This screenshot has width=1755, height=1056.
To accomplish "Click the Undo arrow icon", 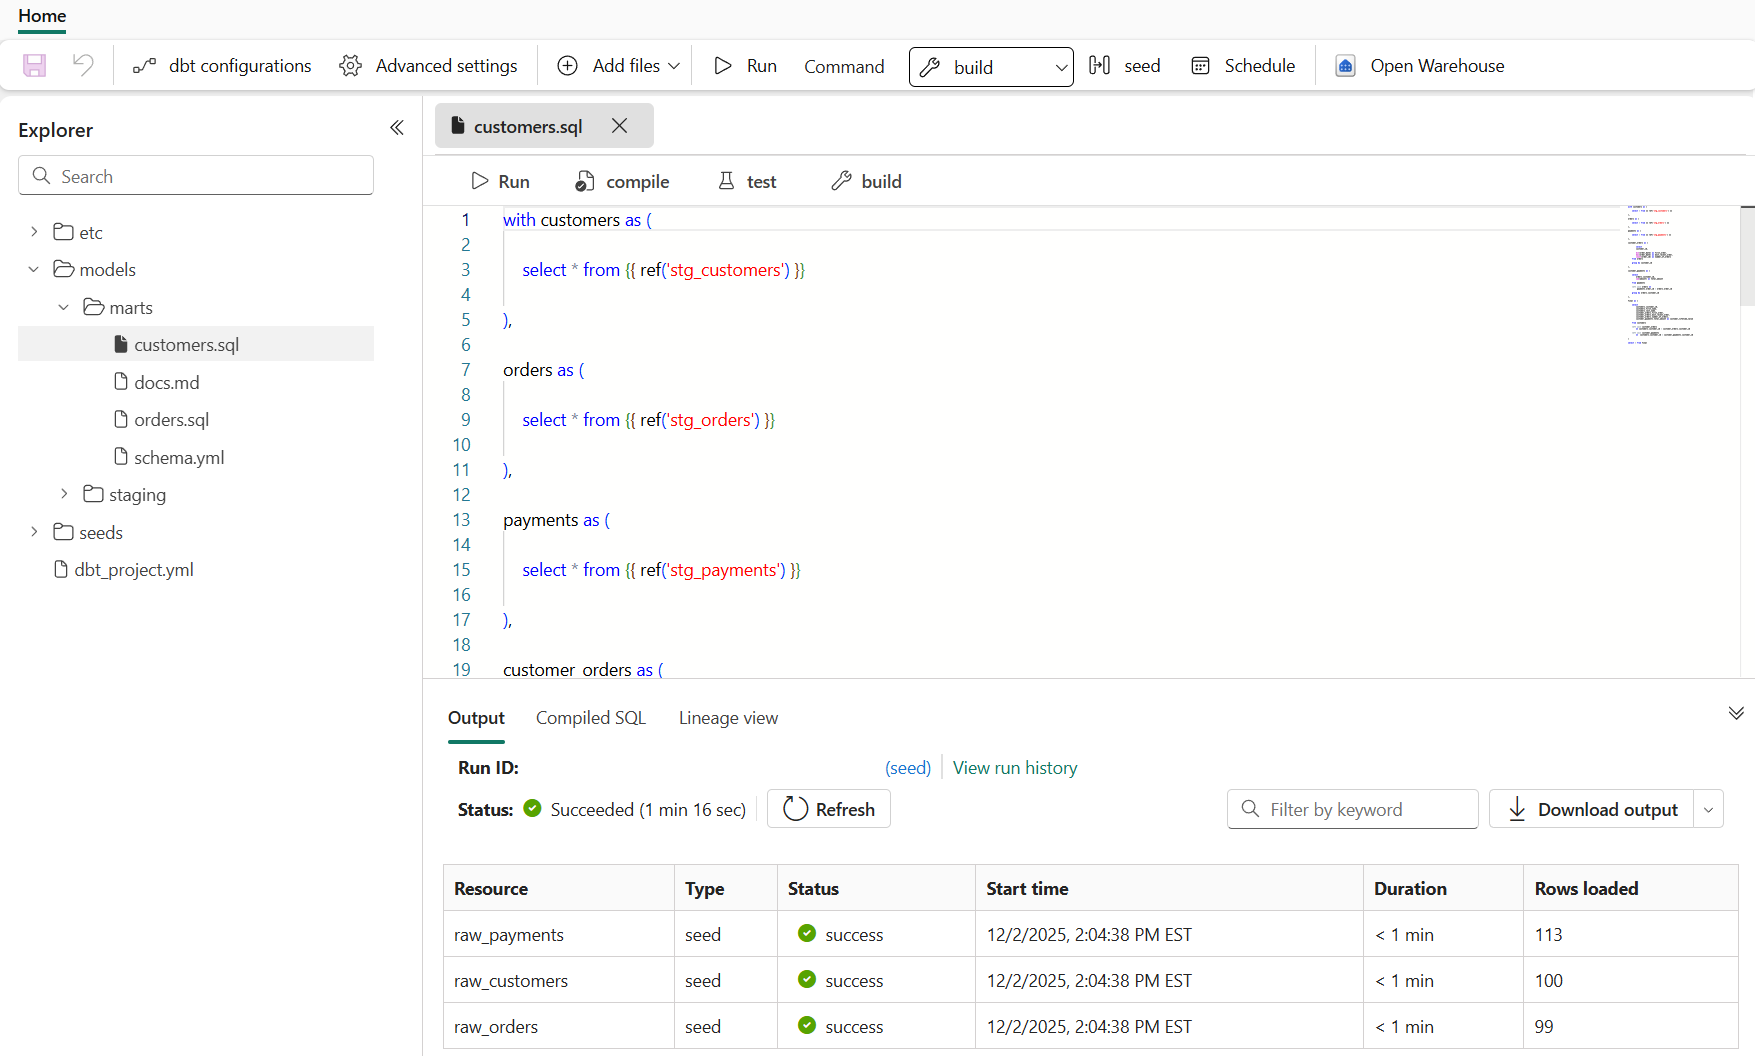I will coord(83,66).
